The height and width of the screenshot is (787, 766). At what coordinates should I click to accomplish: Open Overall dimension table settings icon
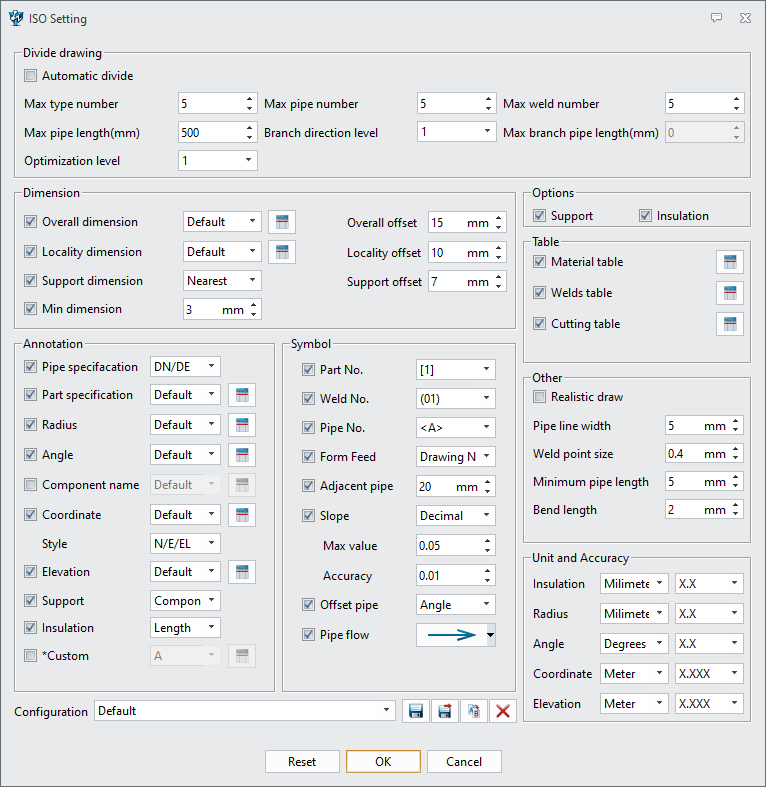click(x=282, y=222)
